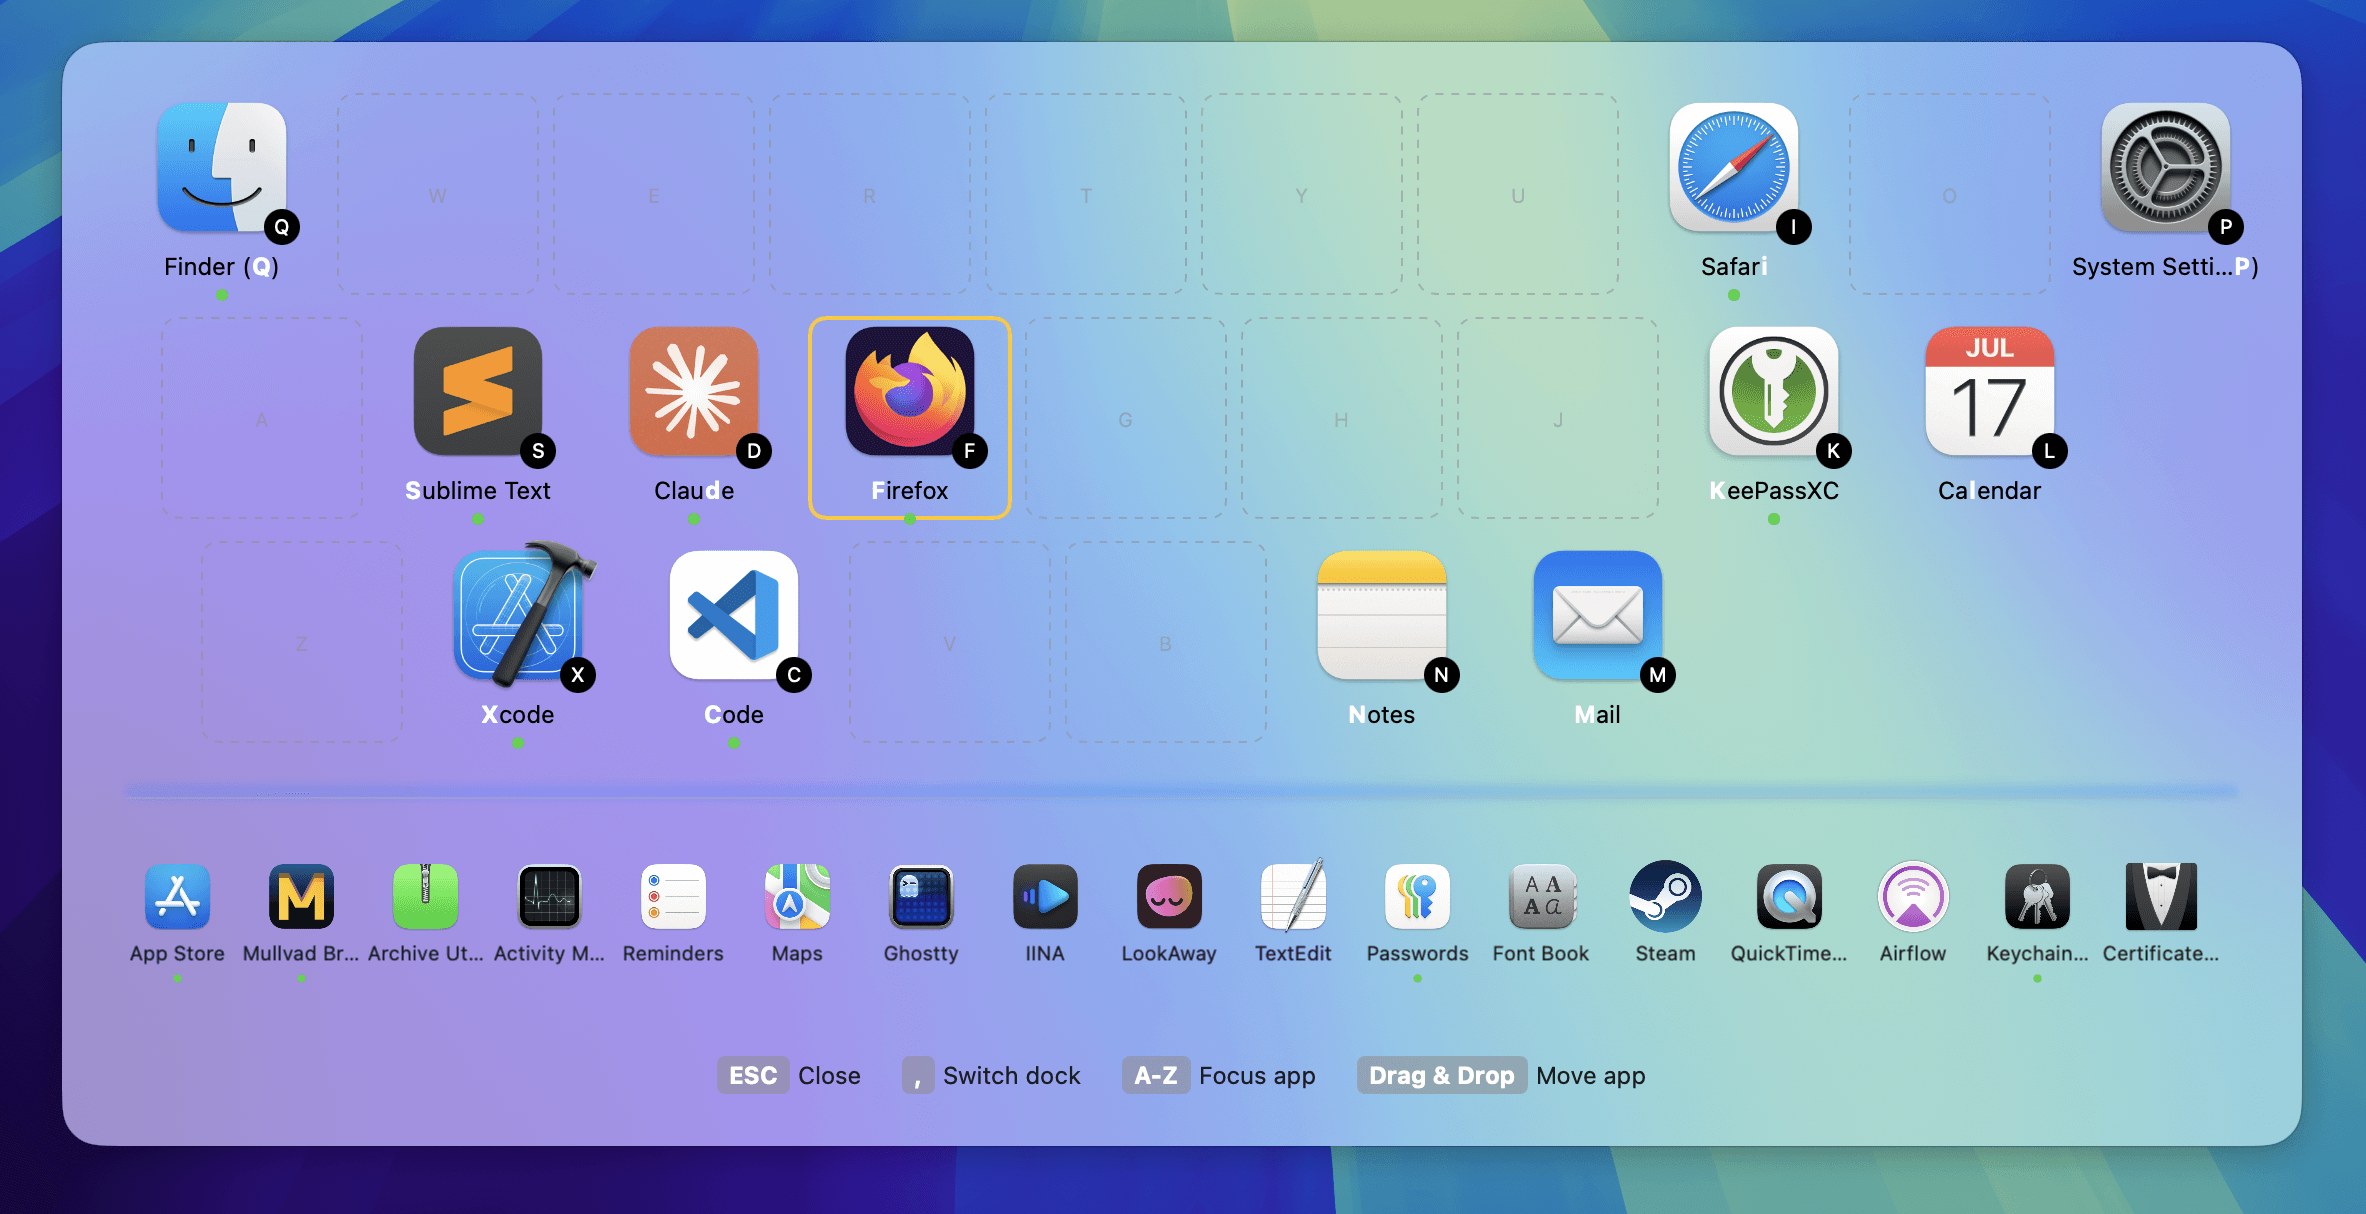Click the comma Switch dock key hint
2366x1214 pixels.
point(991,1075)
